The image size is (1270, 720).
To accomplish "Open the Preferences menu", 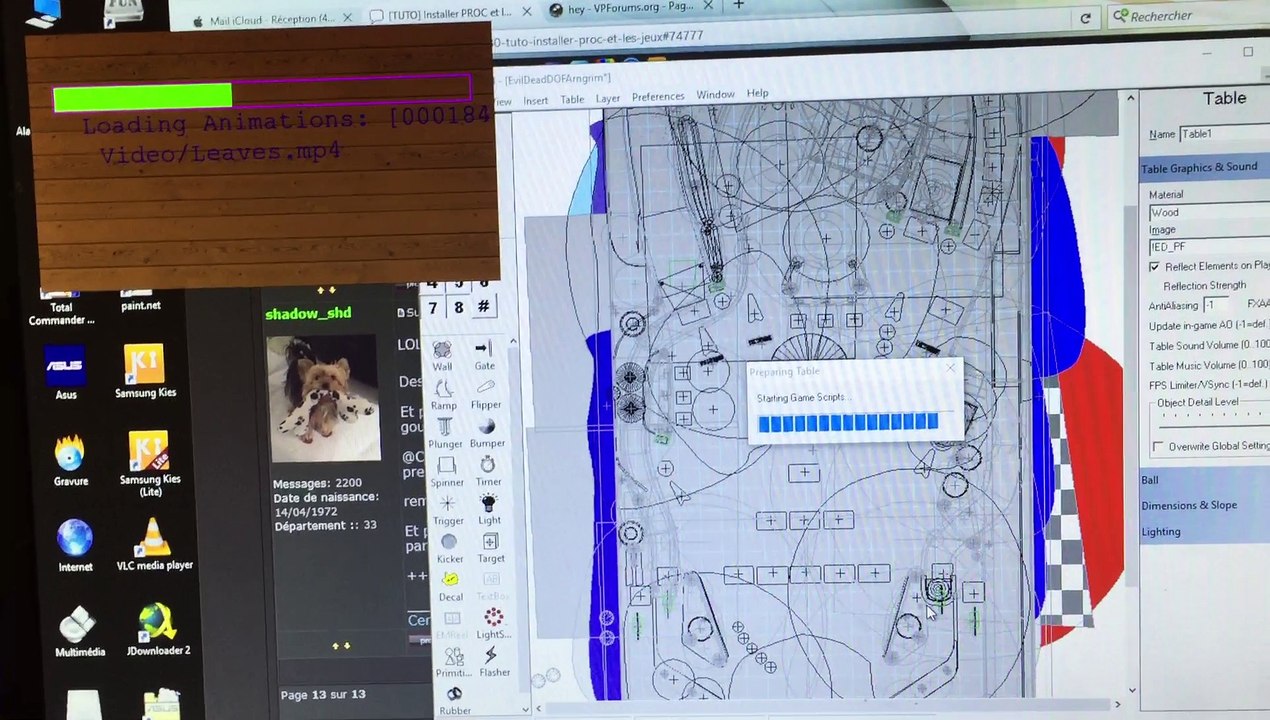I will click(x=658, y=97).
